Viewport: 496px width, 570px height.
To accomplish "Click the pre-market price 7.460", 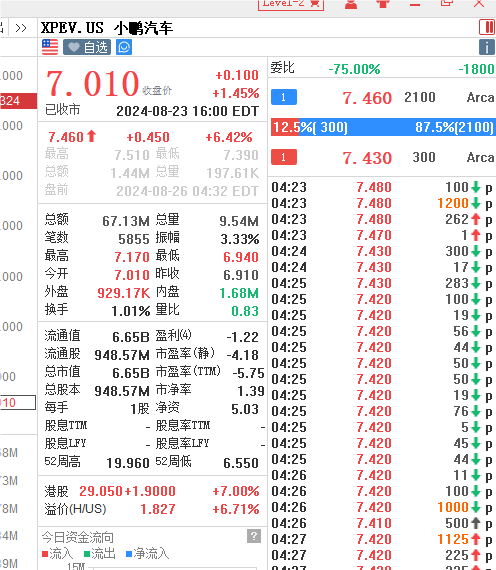I will [x=66, y=137].
